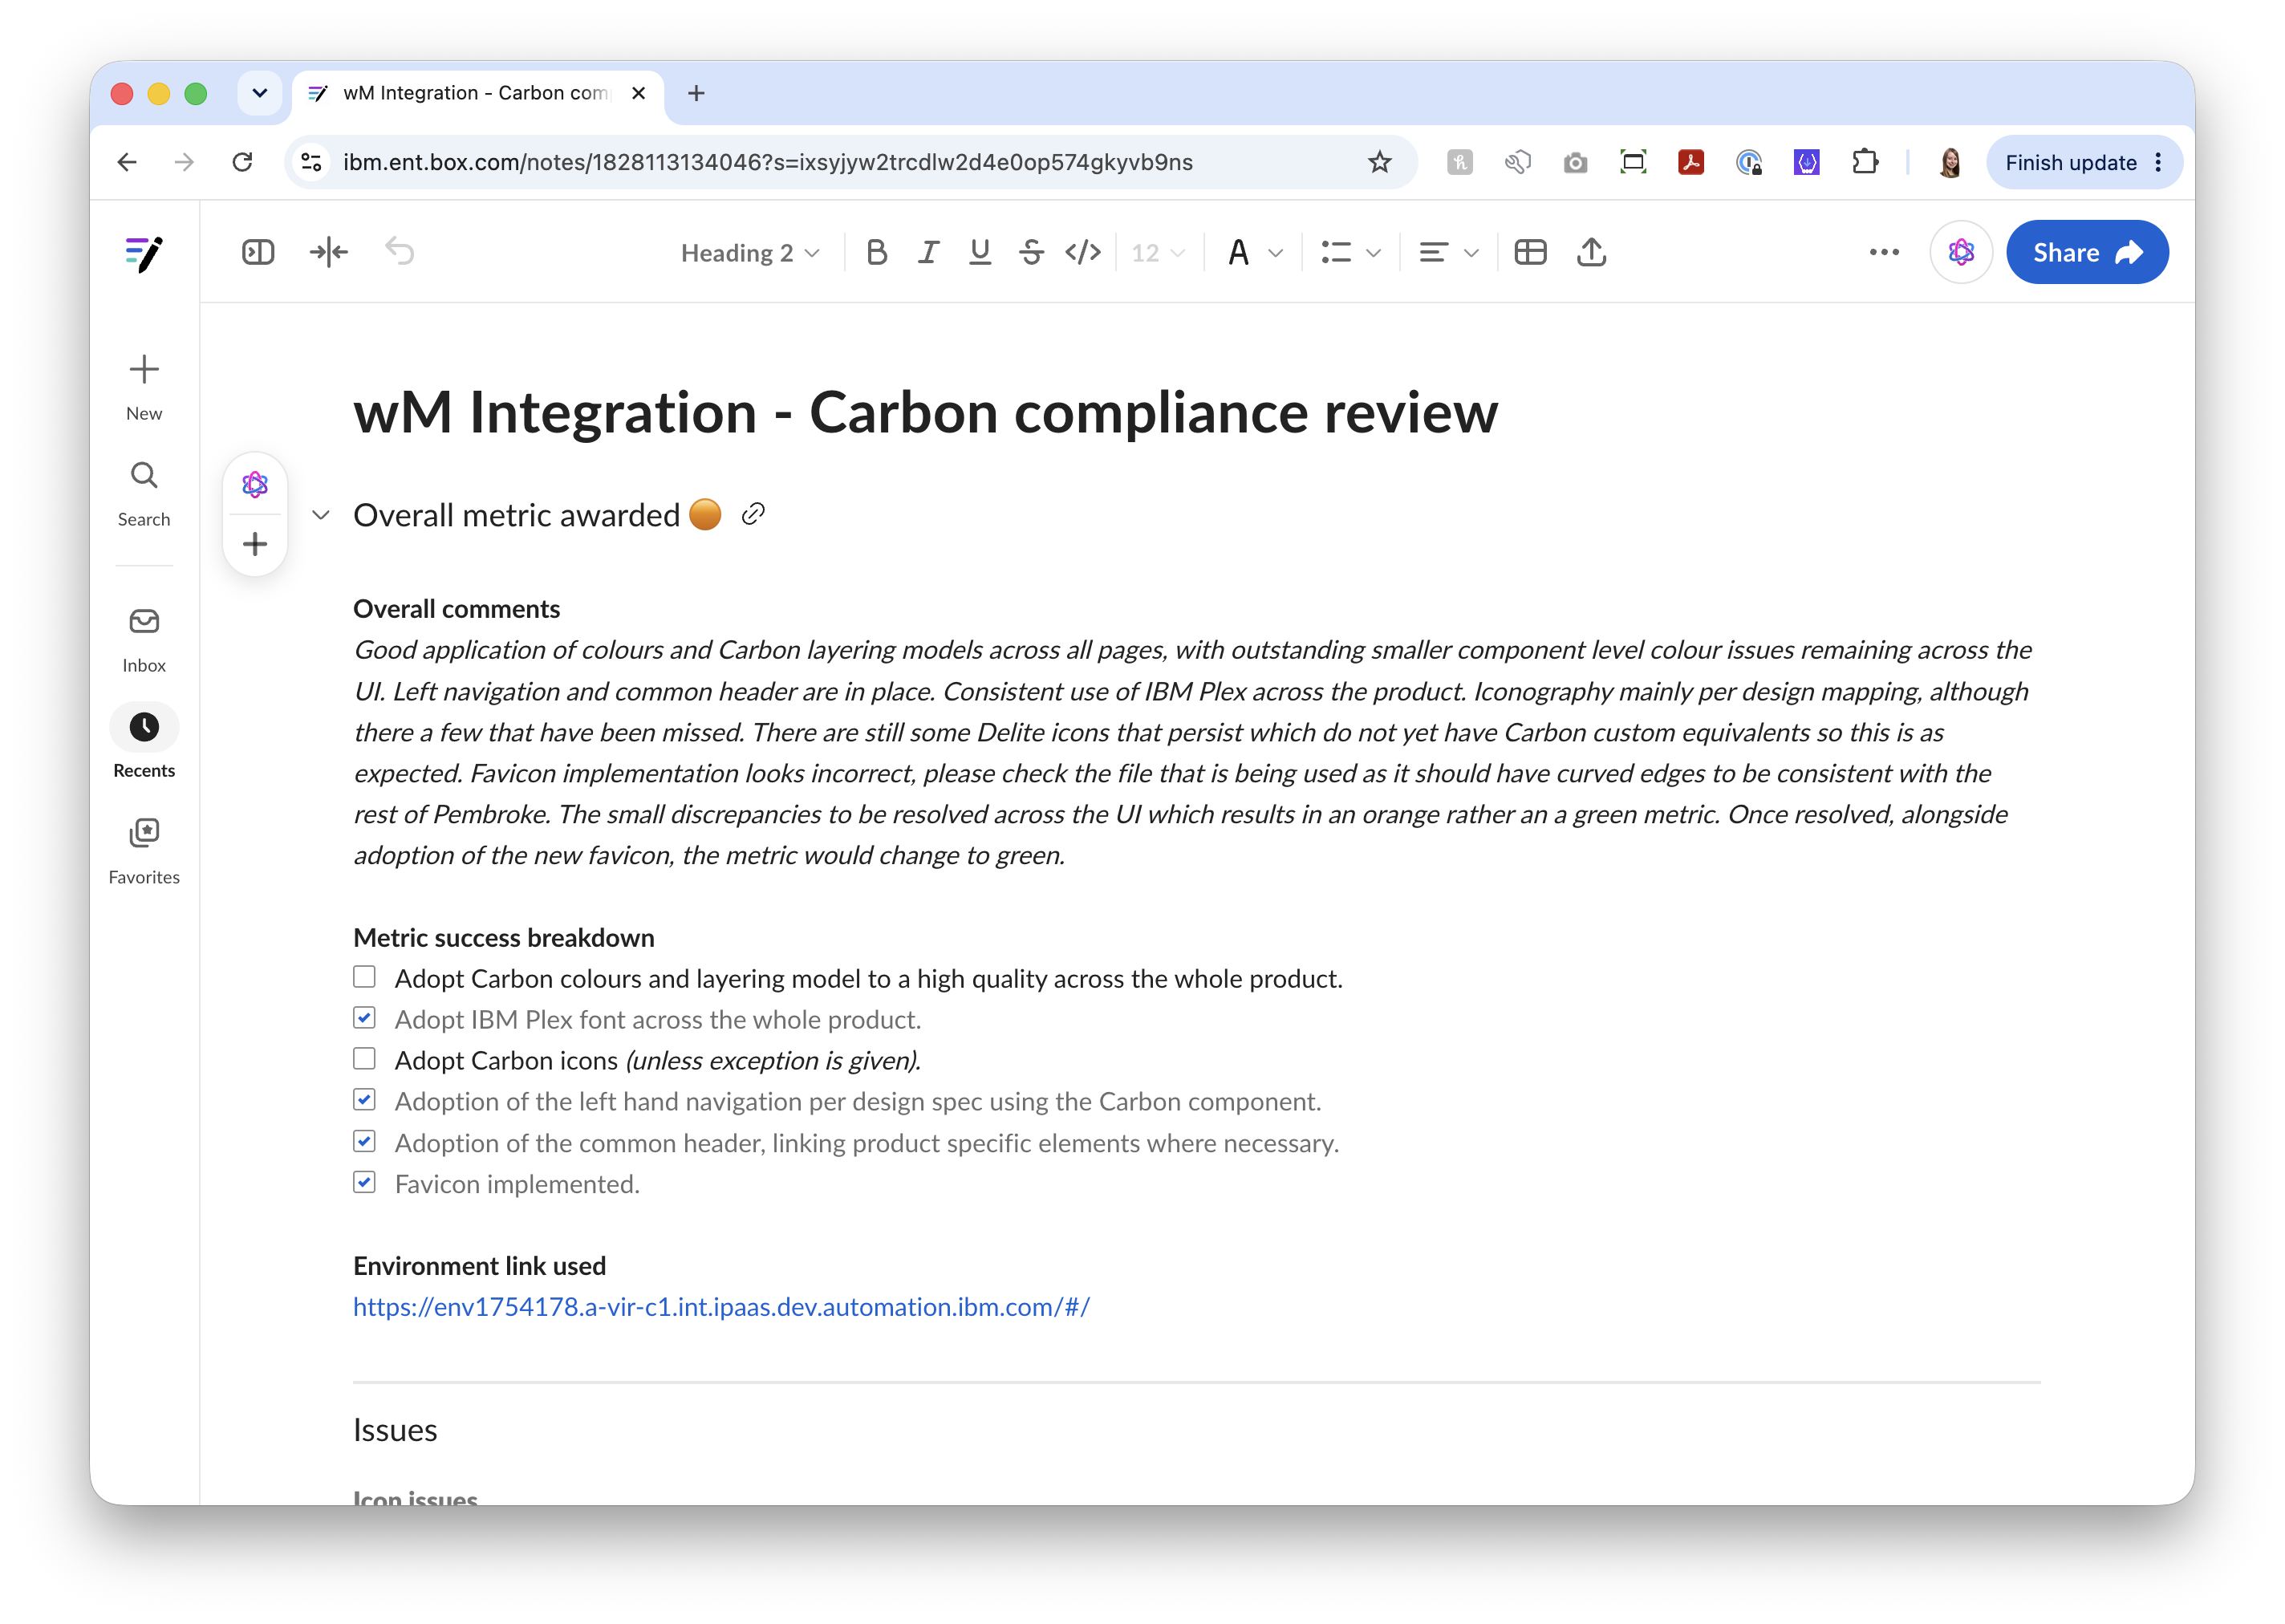This screenshot has height=1624, width=2285.
Task: Check Adopt Carbon colours and layering checkbox
Action: pos(365,977)
